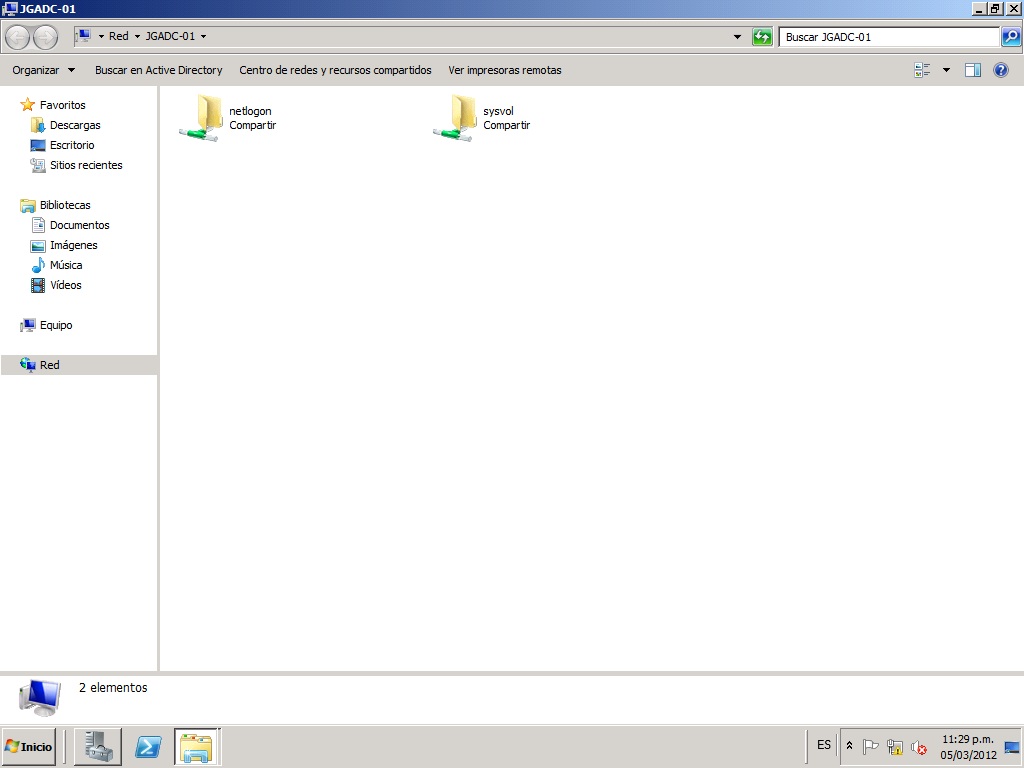Open view options dropdown arrow
The width and height of the screenshot is (1024, 768).
(x=946, y=70)
